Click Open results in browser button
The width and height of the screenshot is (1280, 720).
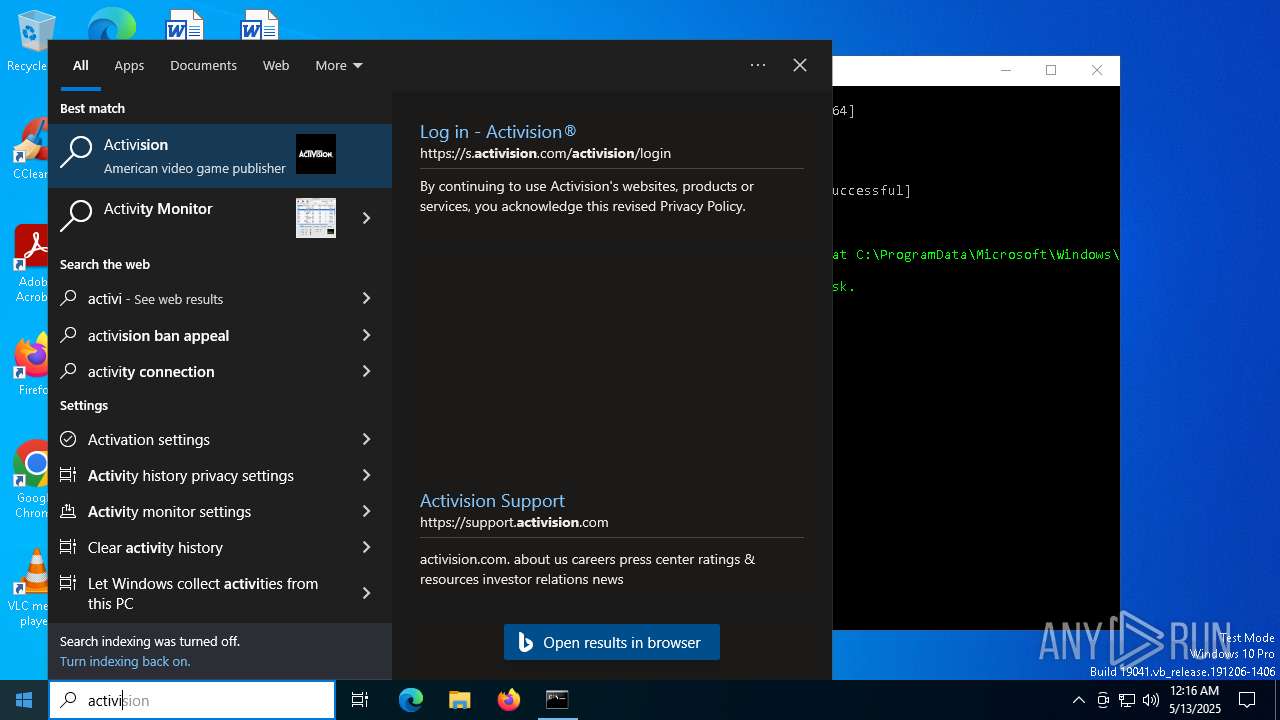pyautogui.click(x=612, y=642)
